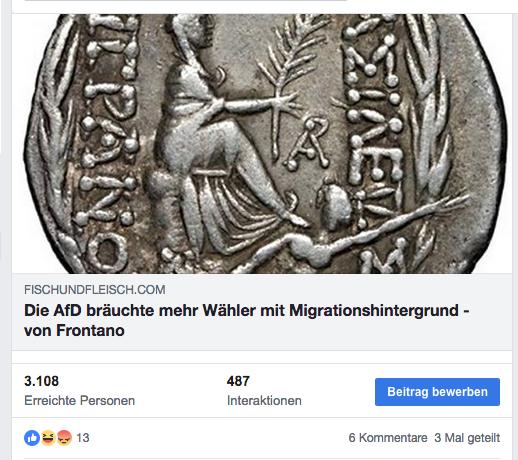518x460 pixels.
Task: Click the Erreichte Personen label
Action: point(79,401)
